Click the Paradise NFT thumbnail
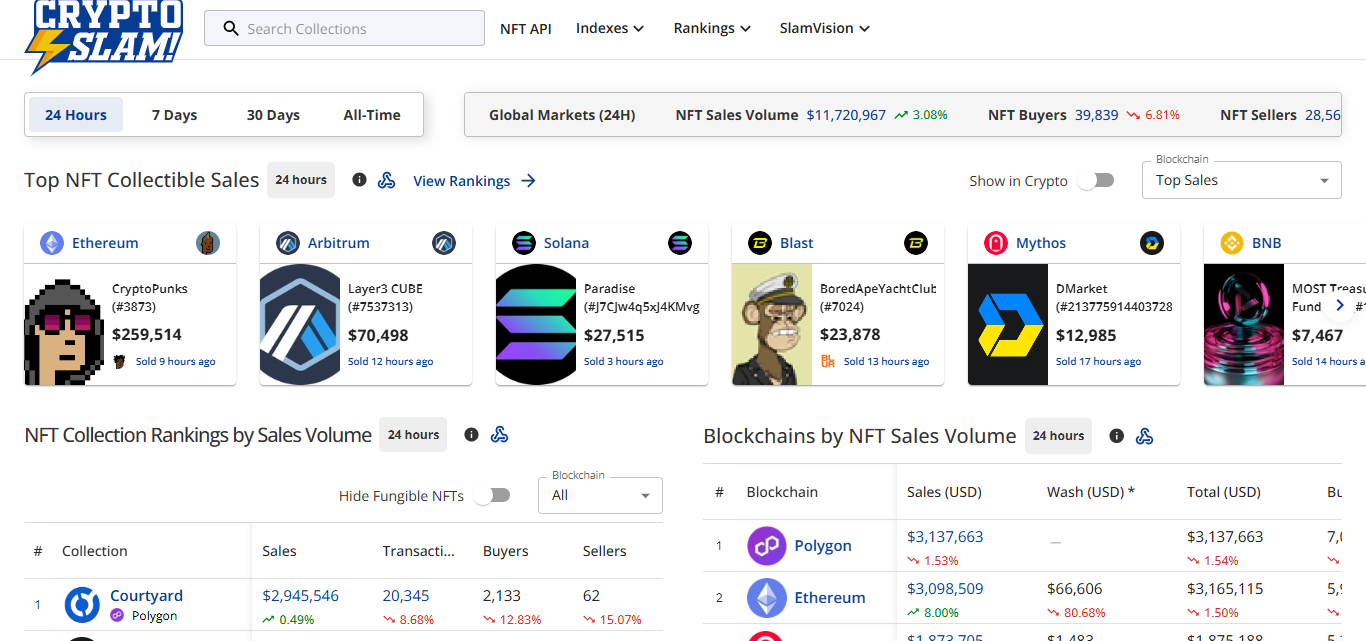1366x641 pixels. click(x=537, y=325)
